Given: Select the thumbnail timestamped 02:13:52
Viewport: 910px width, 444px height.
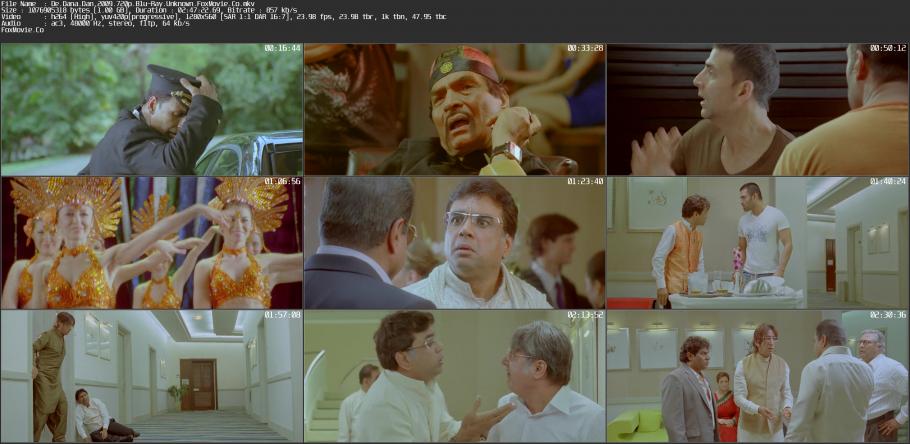Looking at the screenshot, I should click(x=454, y=376).
